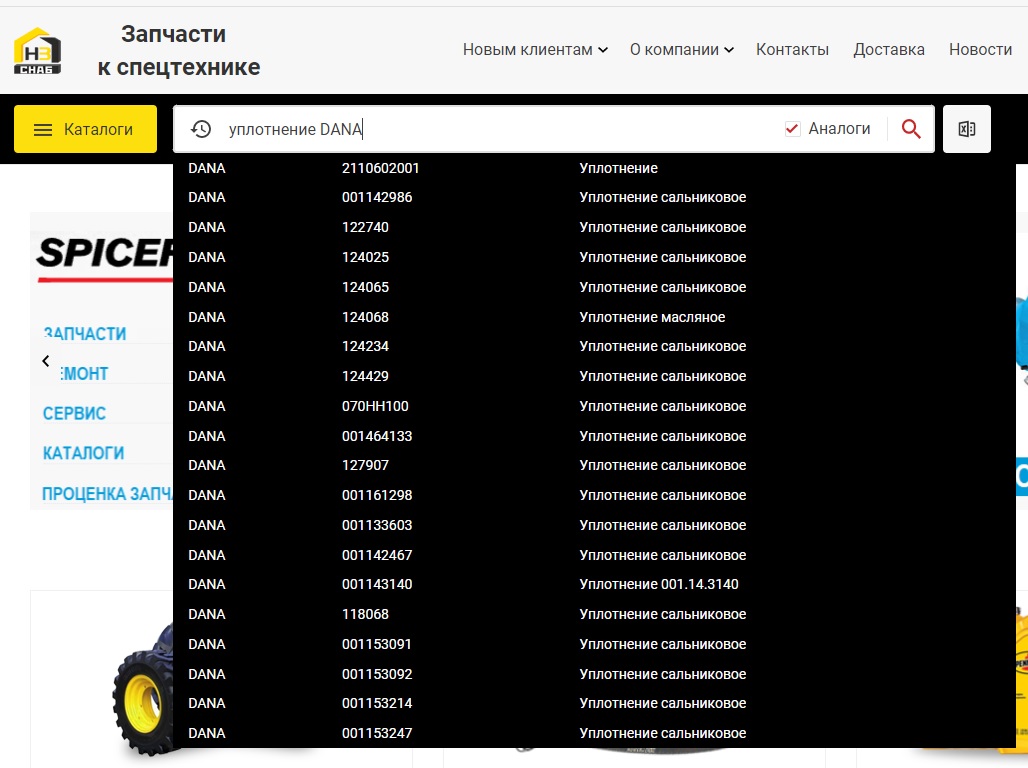This screenshot has width=1028, height=768.
Task: Click the NZ Snab logo icon
Action: 37,50
